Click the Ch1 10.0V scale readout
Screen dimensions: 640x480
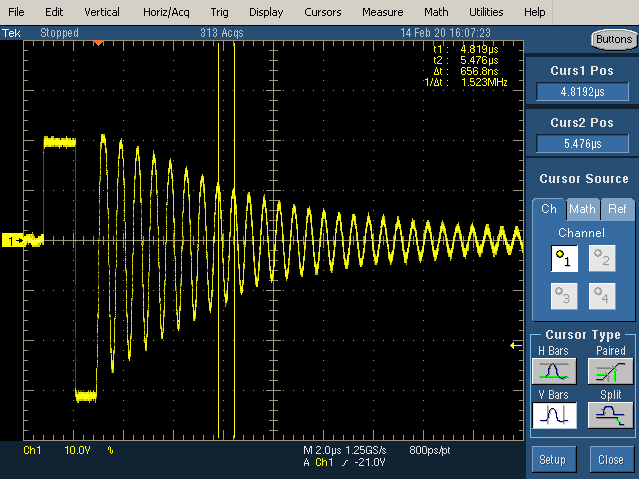pyautogui.click(x=57, y=450)
